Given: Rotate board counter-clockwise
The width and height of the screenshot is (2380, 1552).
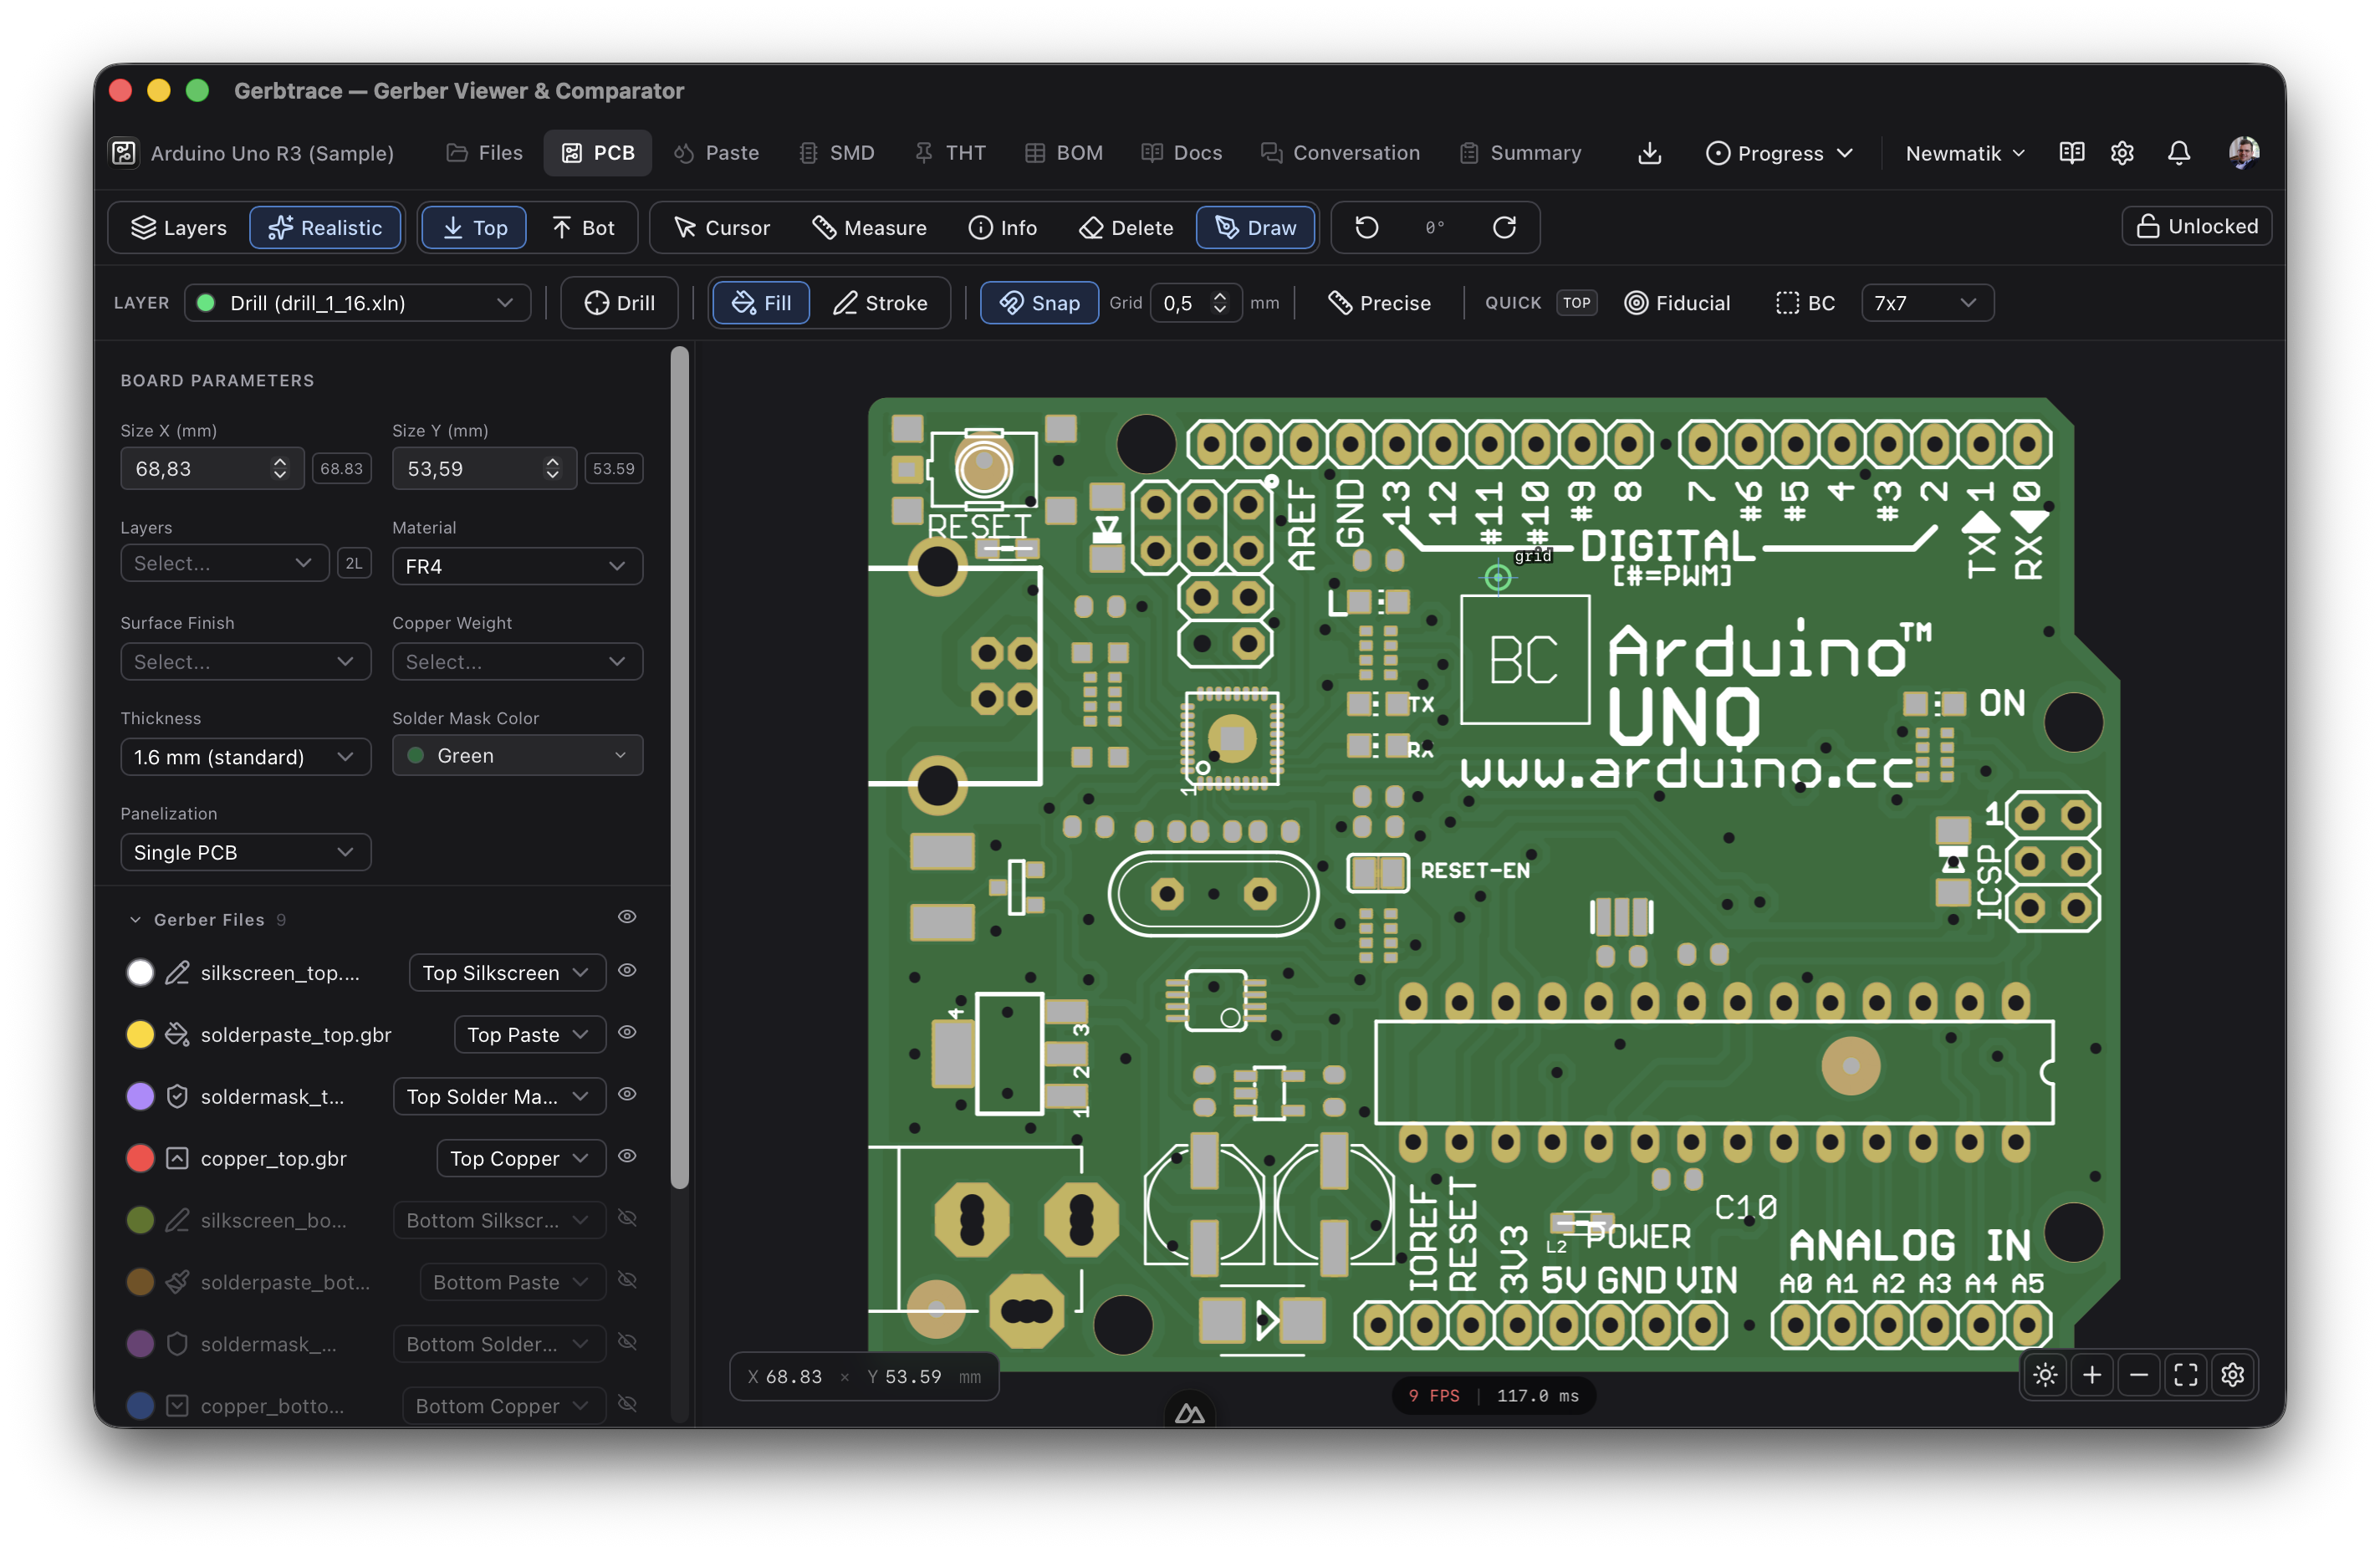Looking at the screenshot, I should 1366,228.
